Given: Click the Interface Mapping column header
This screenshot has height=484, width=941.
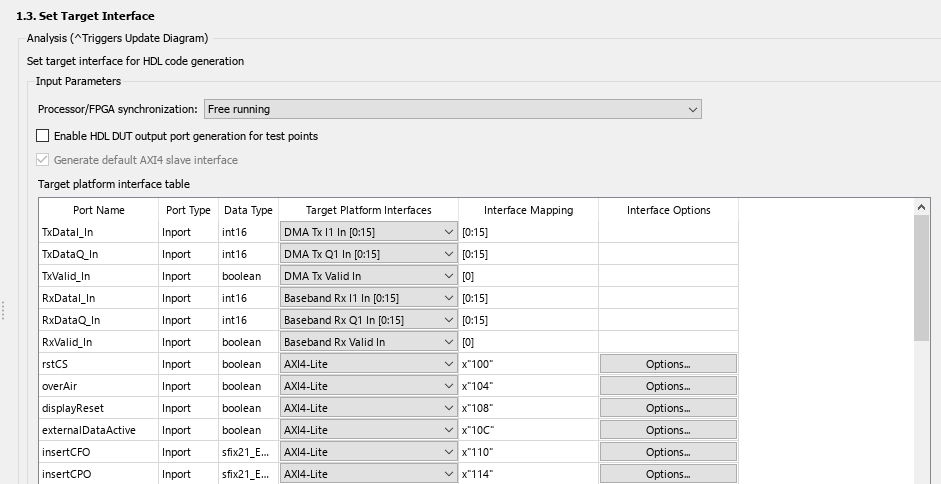Looking at the screenshot, I should (x=528, y=210).
